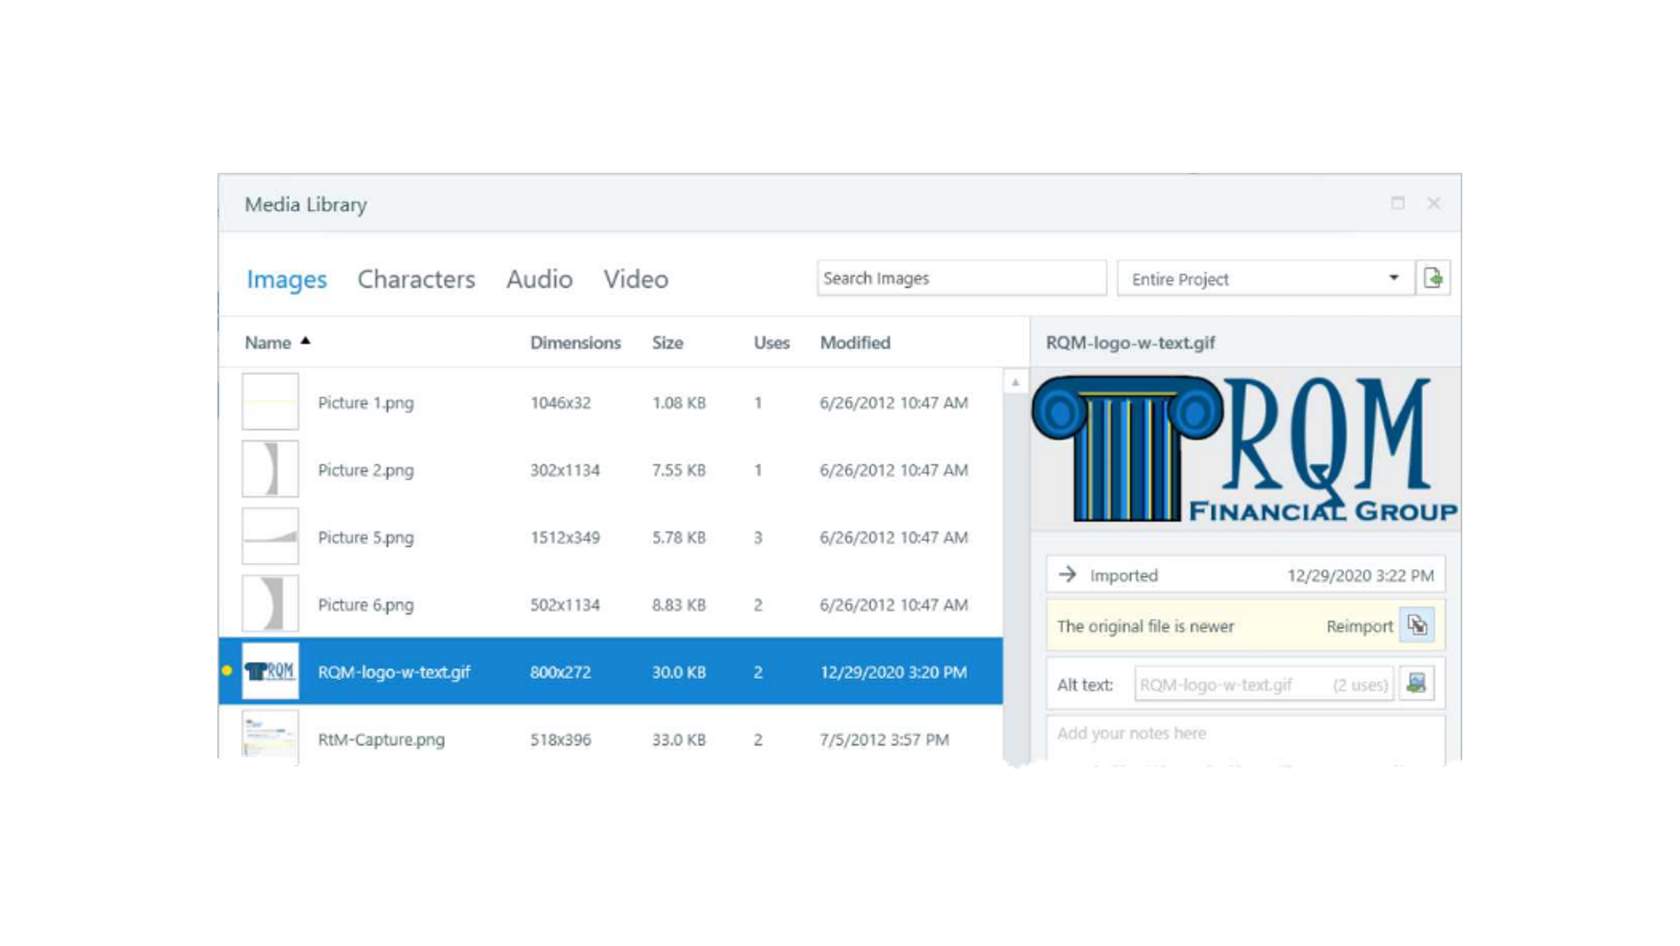
Task: Click the Add your notes here field
Action: [1246, 739]
